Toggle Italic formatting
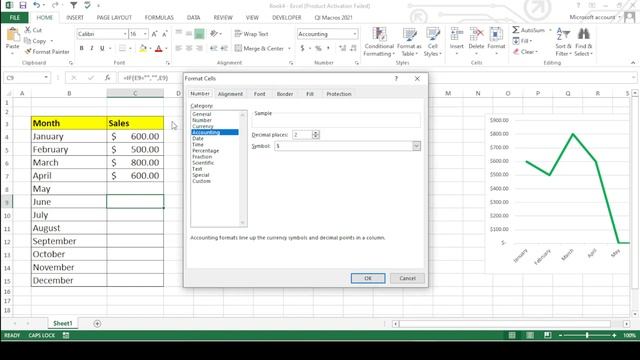The image size is (640, 360). [x=92, y=48]
